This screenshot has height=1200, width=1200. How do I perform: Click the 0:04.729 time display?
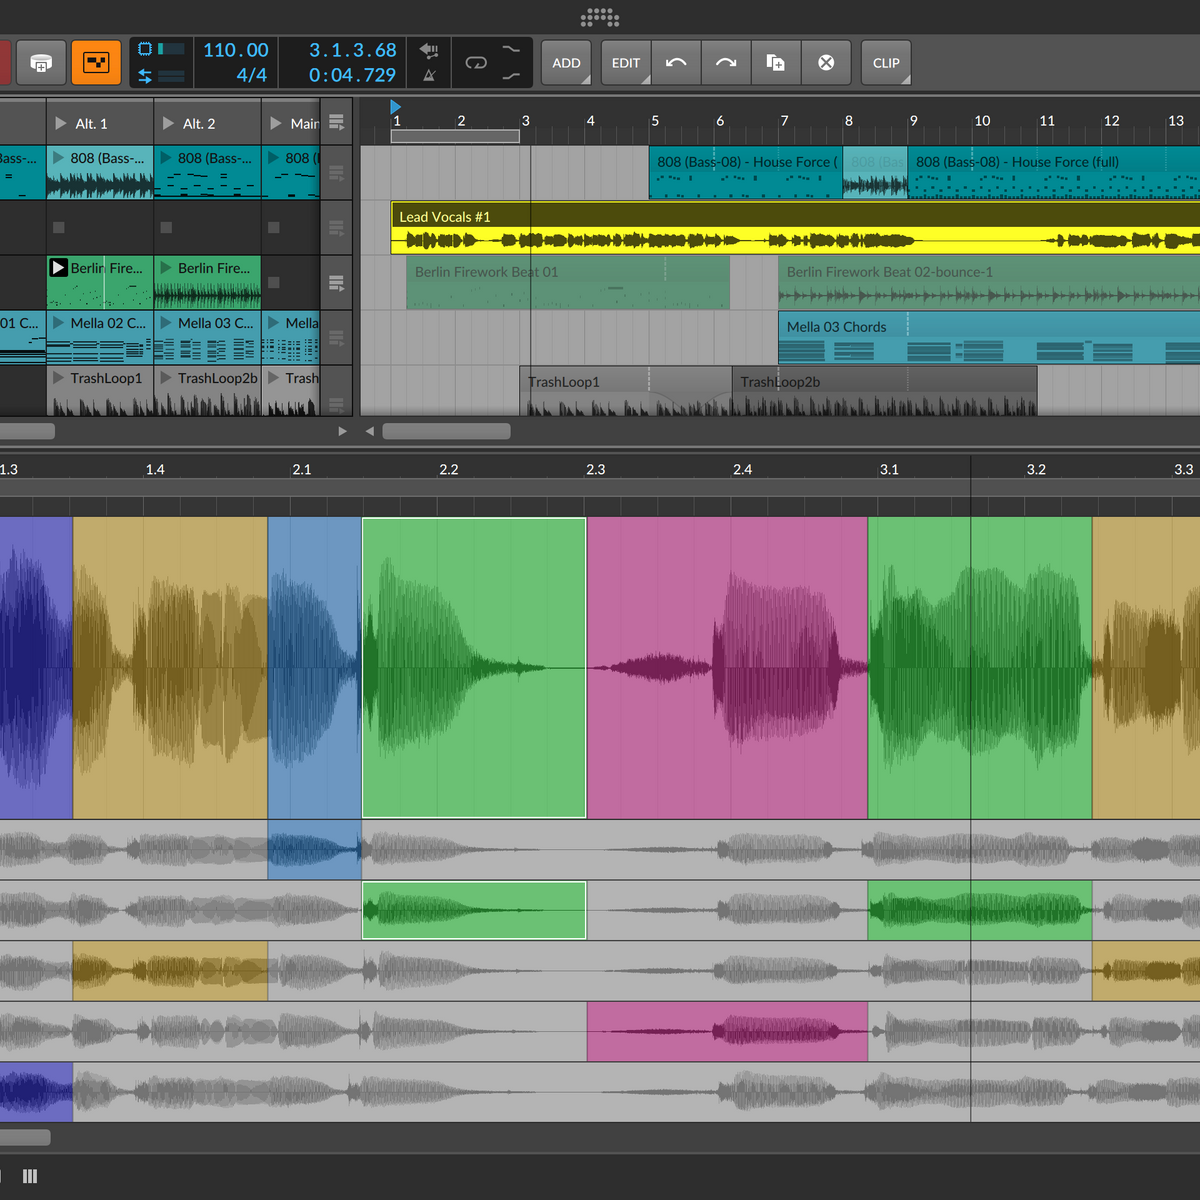click(x=352, y=75)
